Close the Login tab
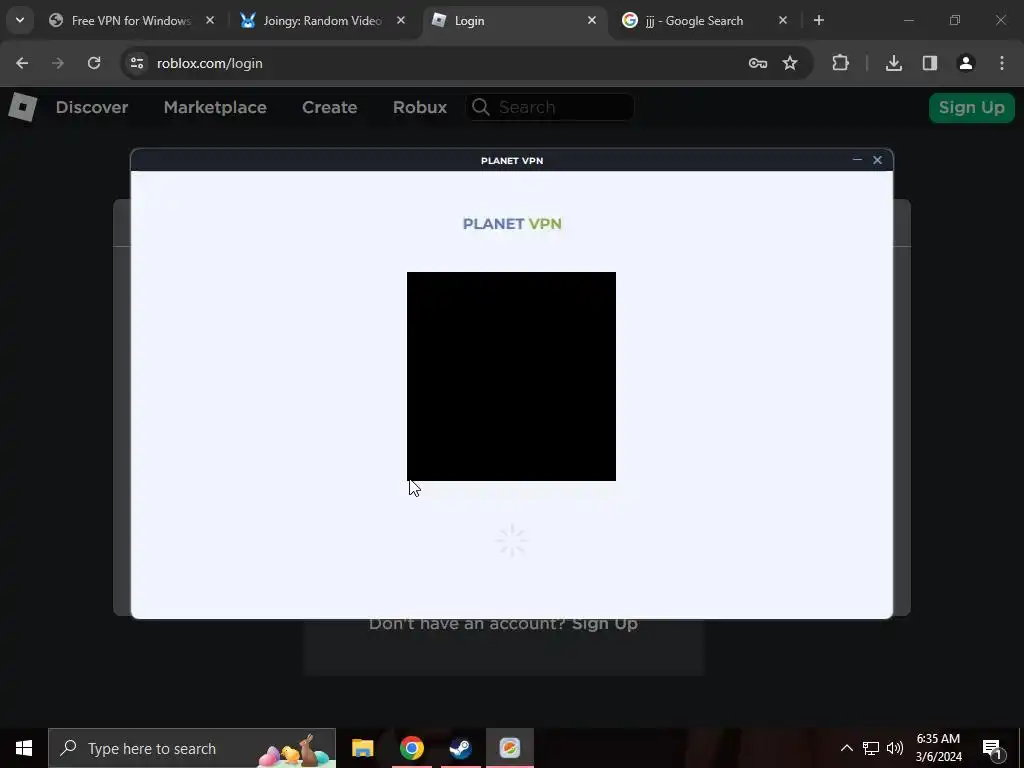Image resolution: width=1024 pixels, height=768 pixels. [592, 20]
